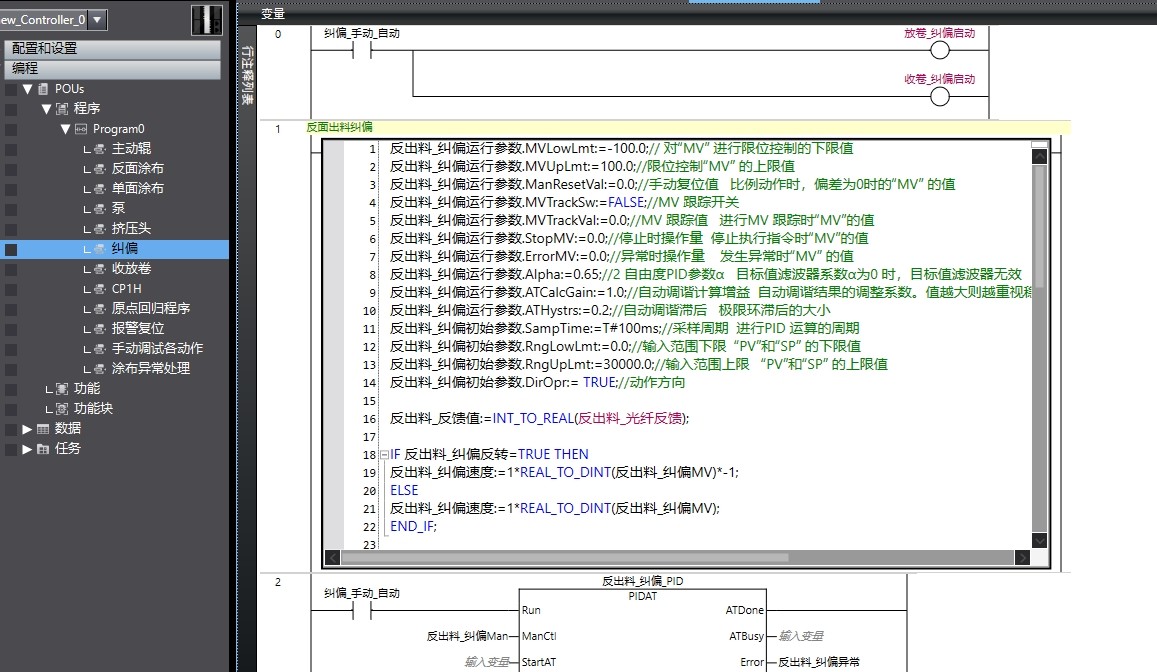Click the 功能 node icon
1157x672 pixels.
click(x=62, y=389)
